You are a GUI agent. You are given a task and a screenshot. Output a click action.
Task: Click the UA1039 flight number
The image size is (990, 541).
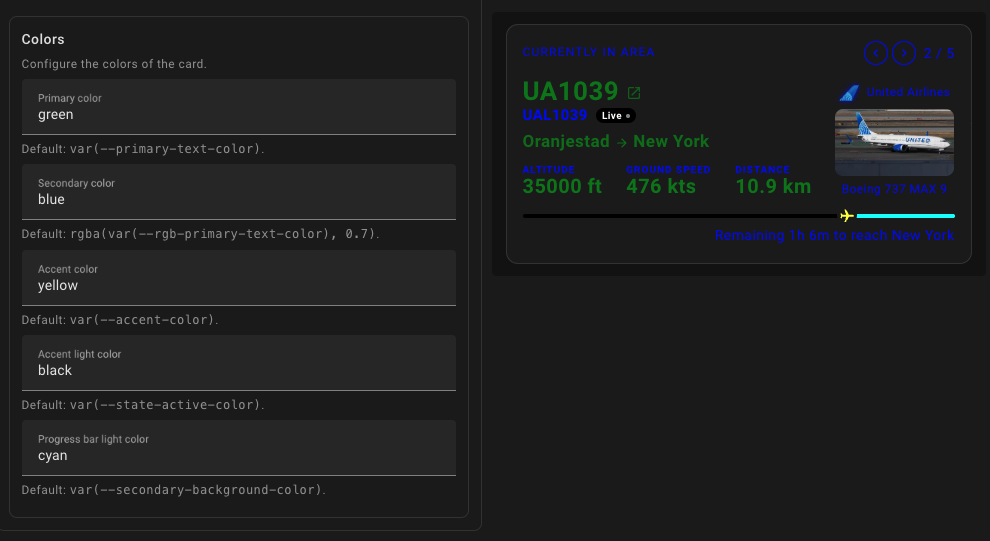[x=570, y=92]
